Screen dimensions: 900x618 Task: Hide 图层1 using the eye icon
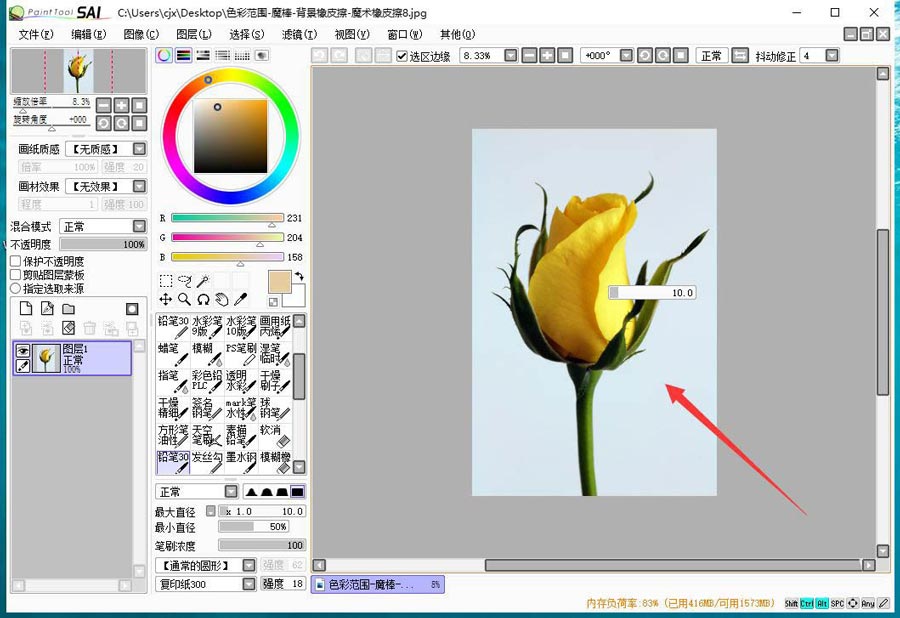pyautogui.click(x=22, y=351)
